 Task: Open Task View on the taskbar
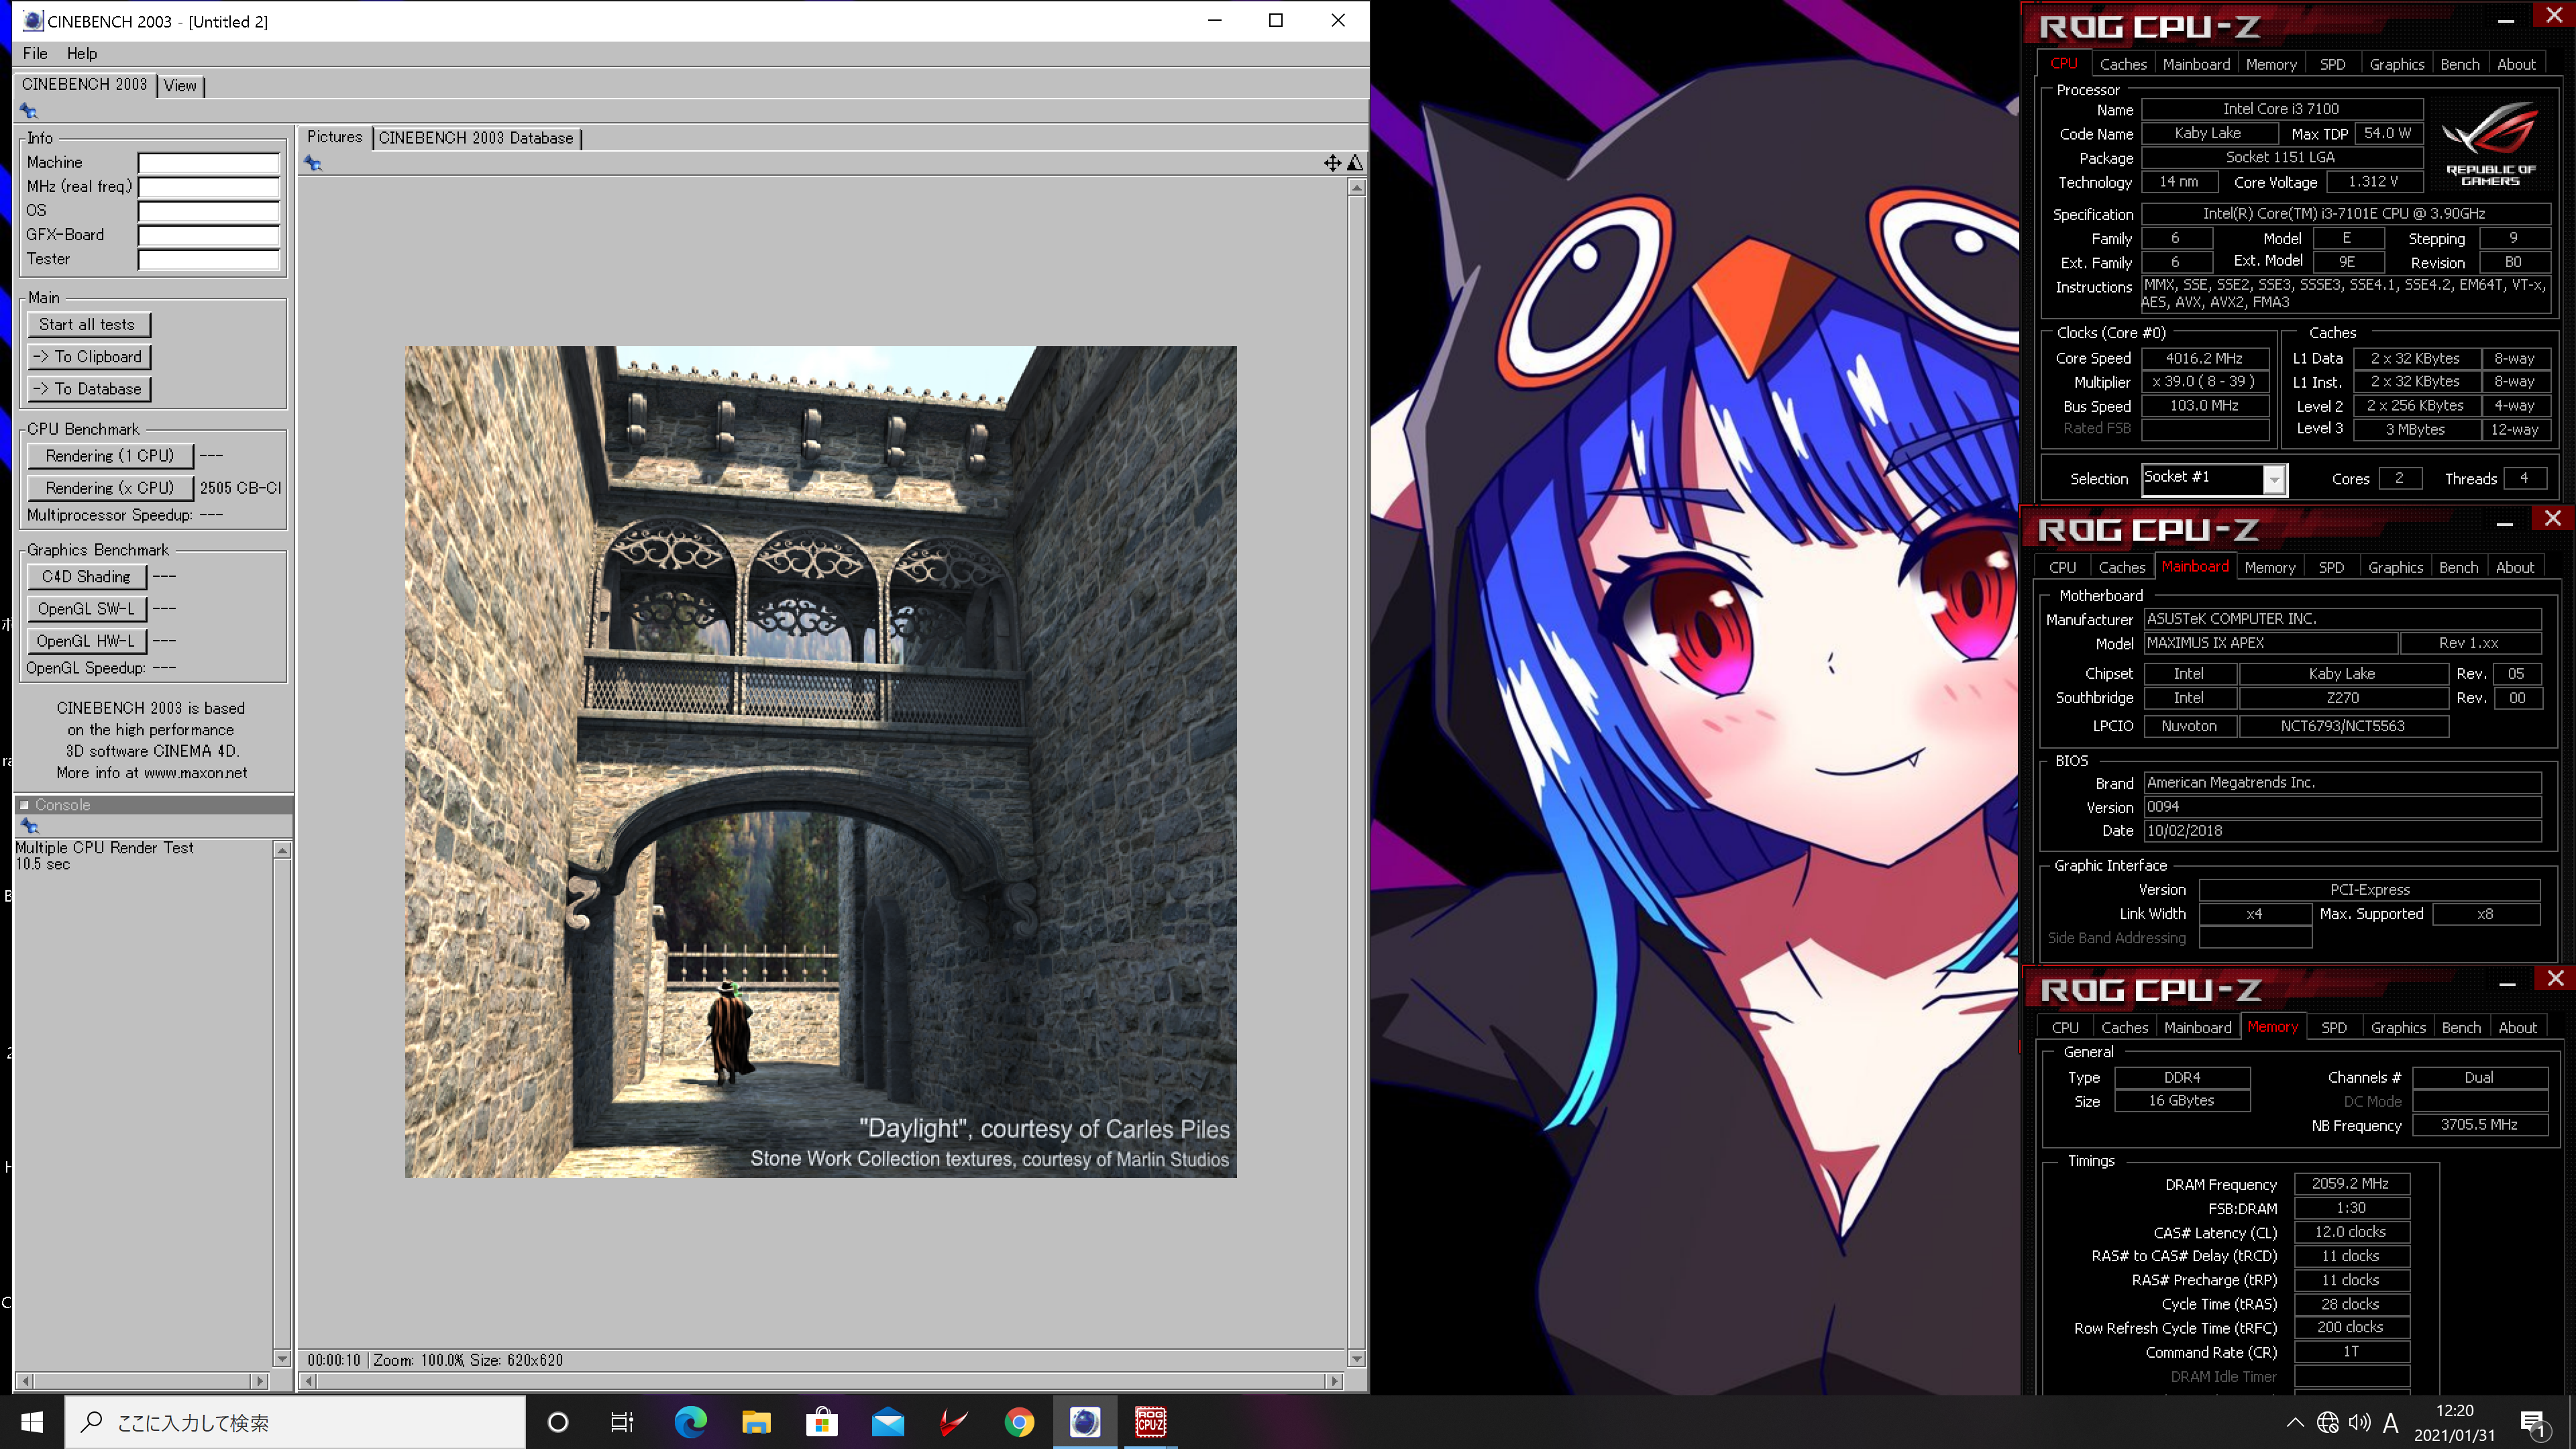(622, 1422)
